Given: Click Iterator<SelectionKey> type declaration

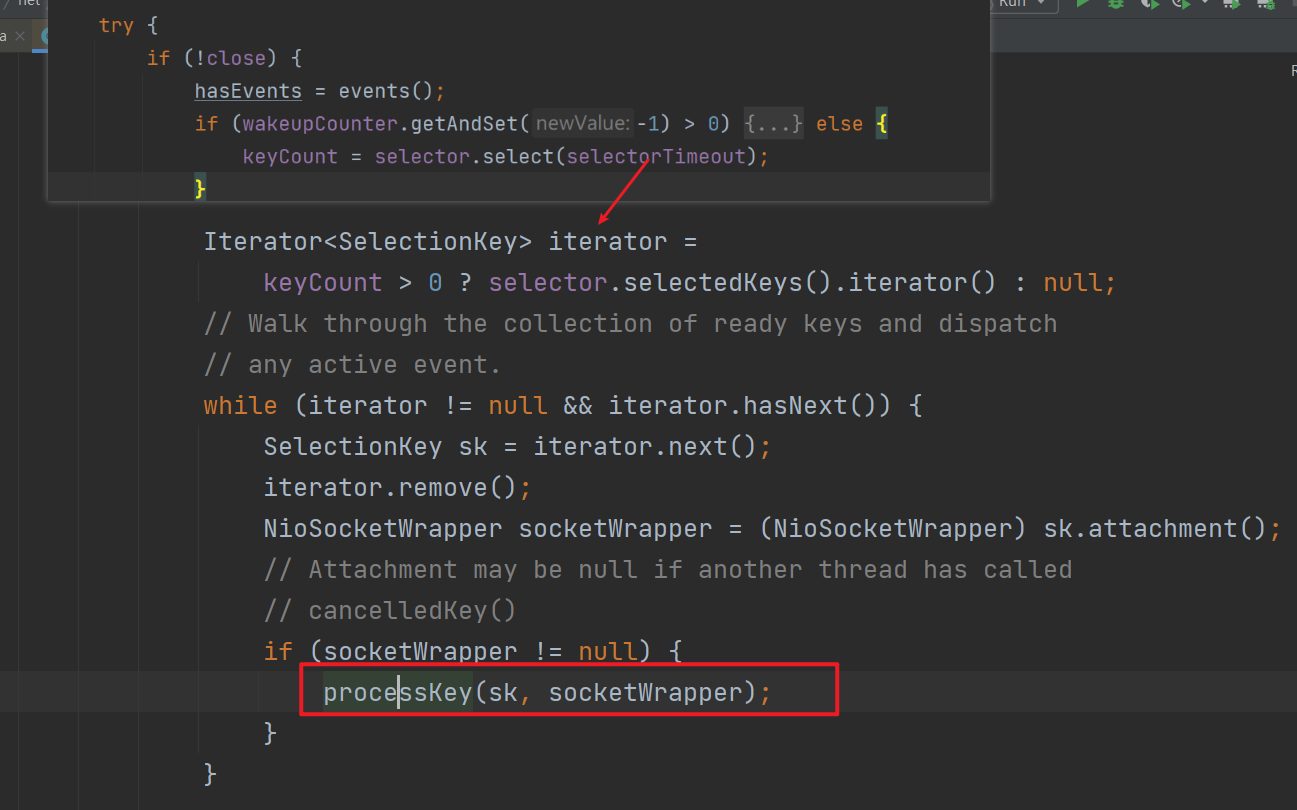Looking at the screenshot, I should 368,242.
